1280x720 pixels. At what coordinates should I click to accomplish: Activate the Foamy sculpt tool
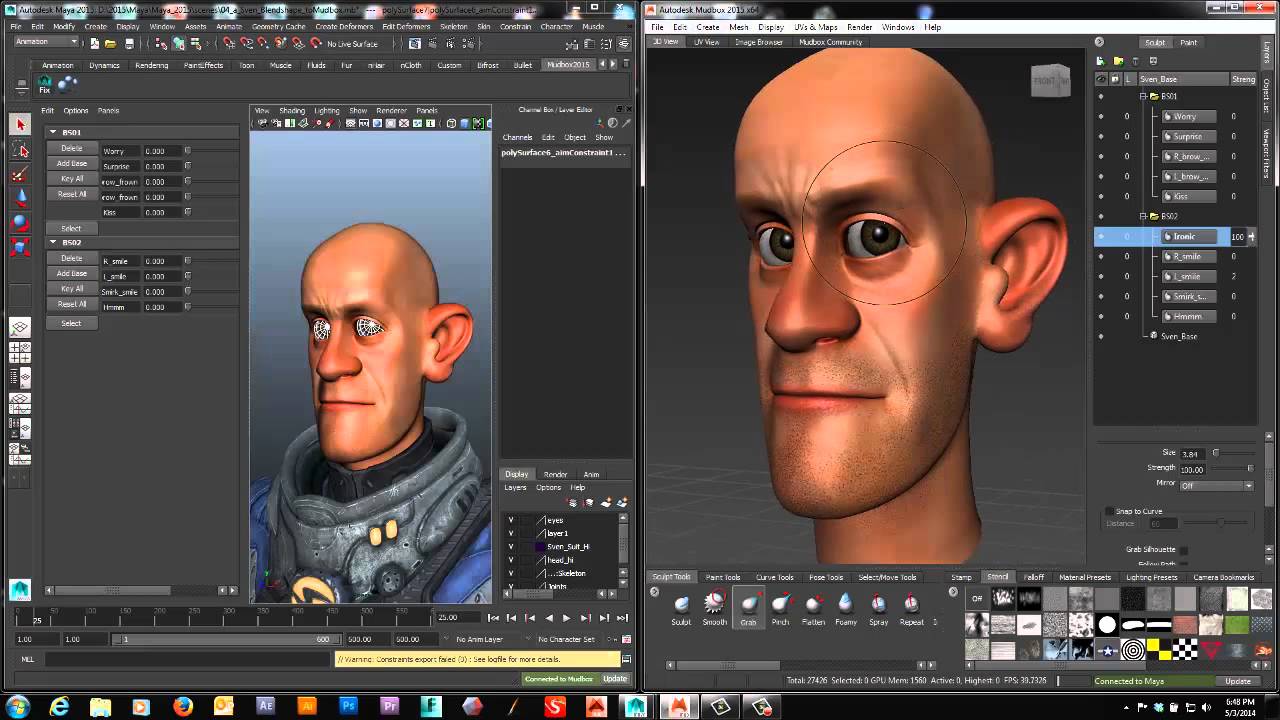tap(846, 603)
